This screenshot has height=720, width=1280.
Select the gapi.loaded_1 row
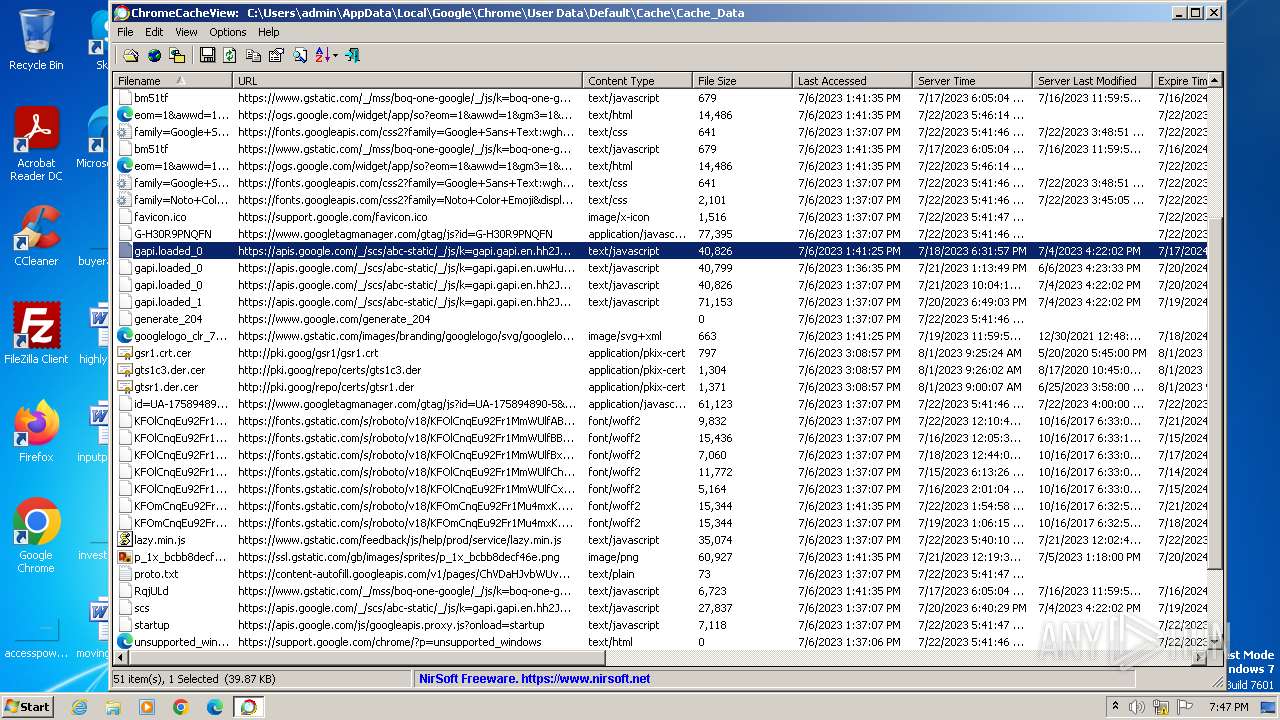(661, 302)
